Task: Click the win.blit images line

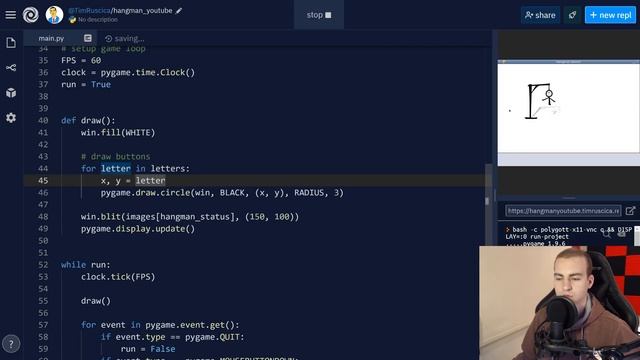Action: tap(190, 217)
